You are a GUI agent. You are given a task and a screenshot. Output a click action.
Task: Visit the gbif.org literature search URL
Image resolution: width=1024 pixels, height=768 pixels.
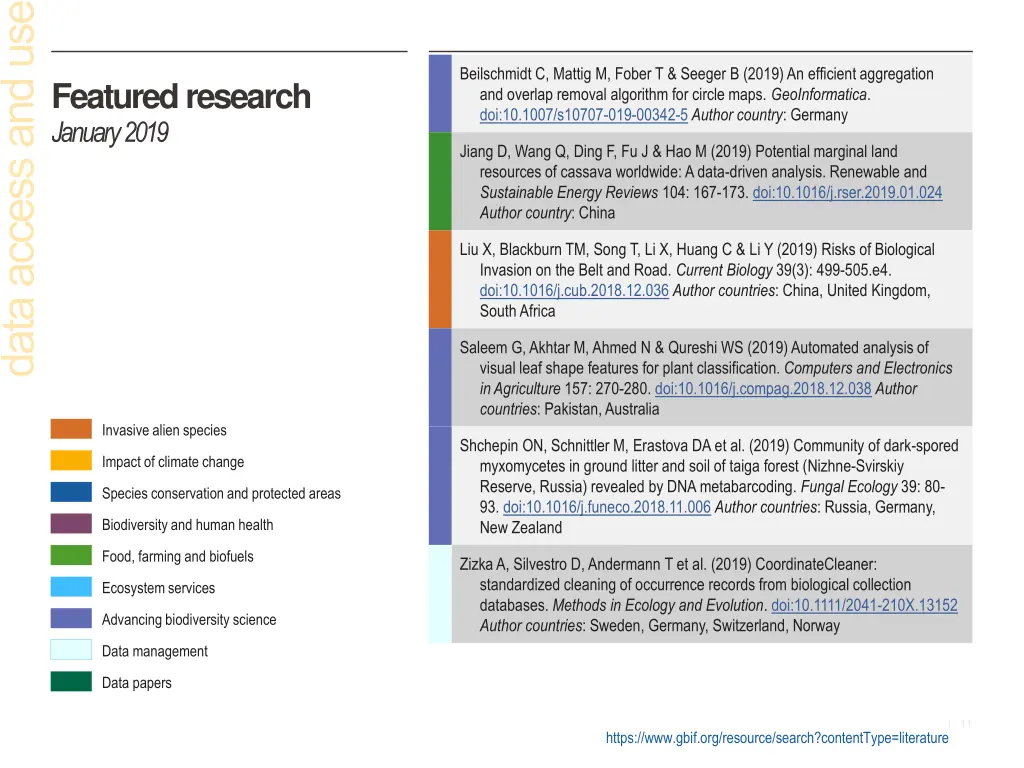(777, 738)
